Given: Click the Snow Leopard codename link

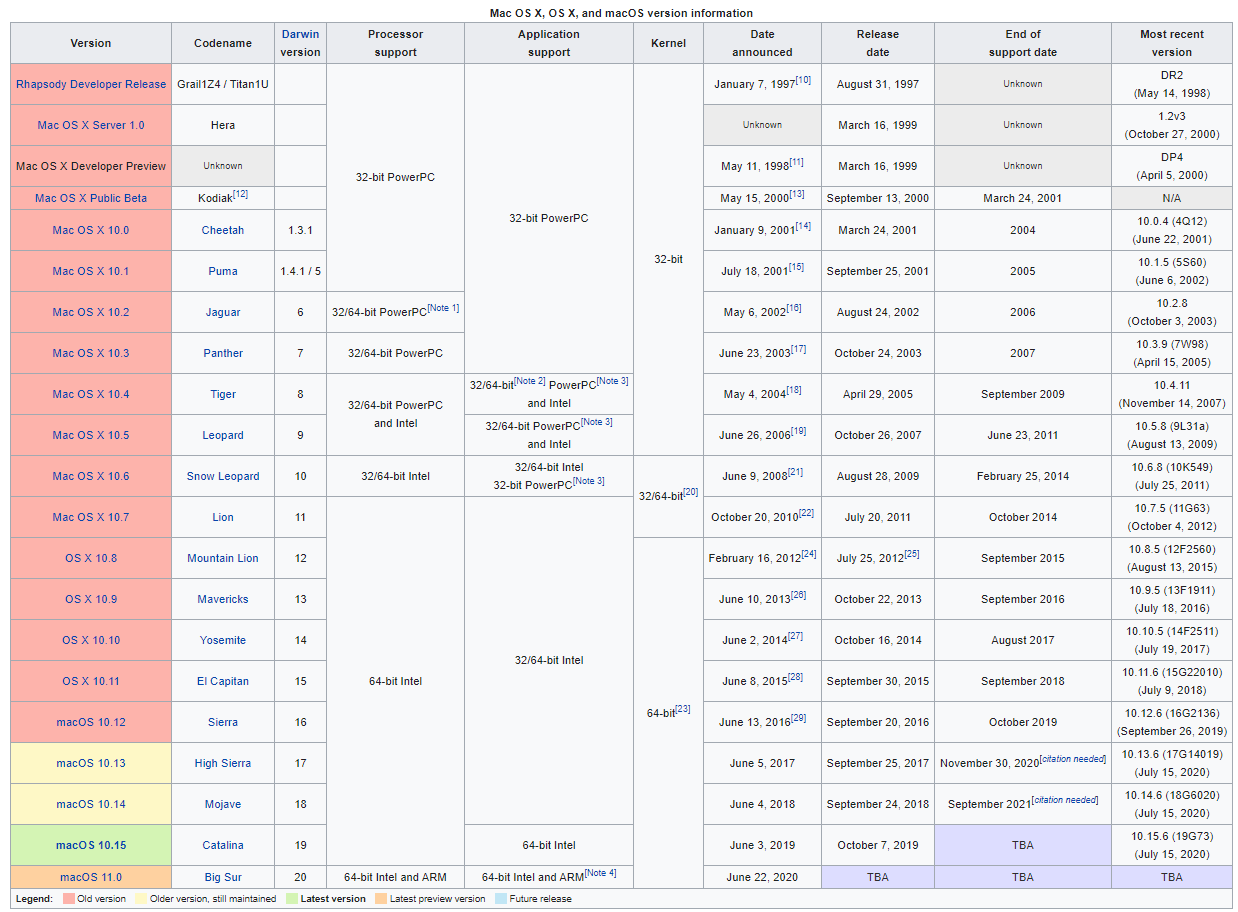Looking at the screenshot, I should click(x=222, y=476).
